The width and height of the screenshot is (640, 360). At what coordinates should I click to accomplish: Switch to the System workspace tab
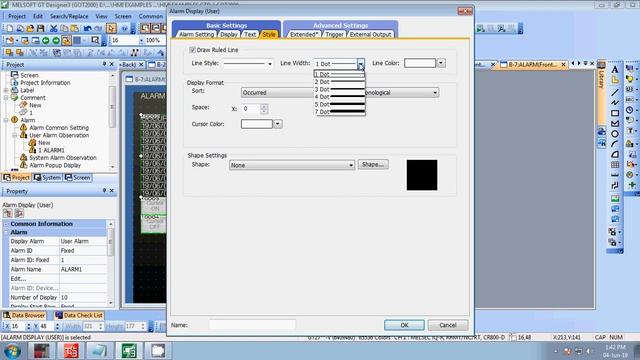click(x=47, y=178)
